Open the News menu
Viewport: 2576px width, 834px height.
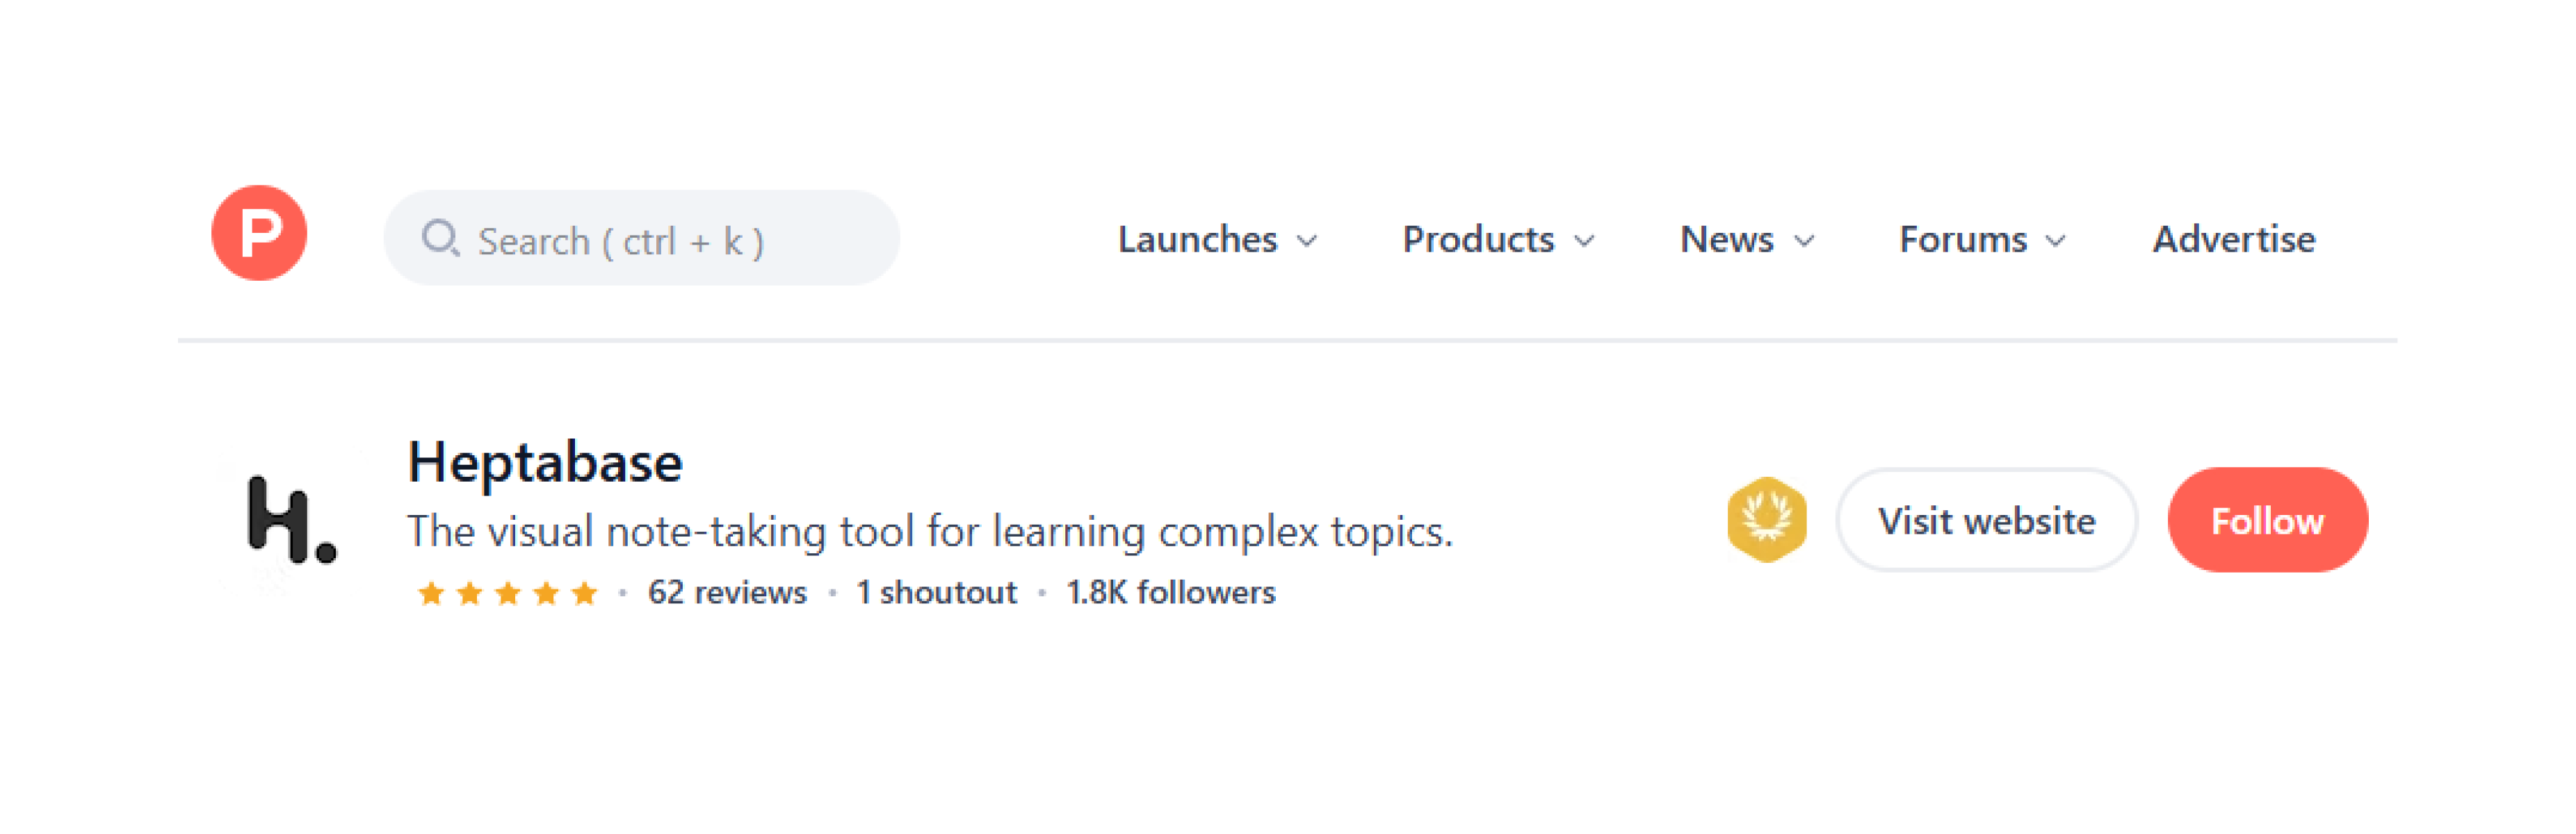pos(1726,240)
